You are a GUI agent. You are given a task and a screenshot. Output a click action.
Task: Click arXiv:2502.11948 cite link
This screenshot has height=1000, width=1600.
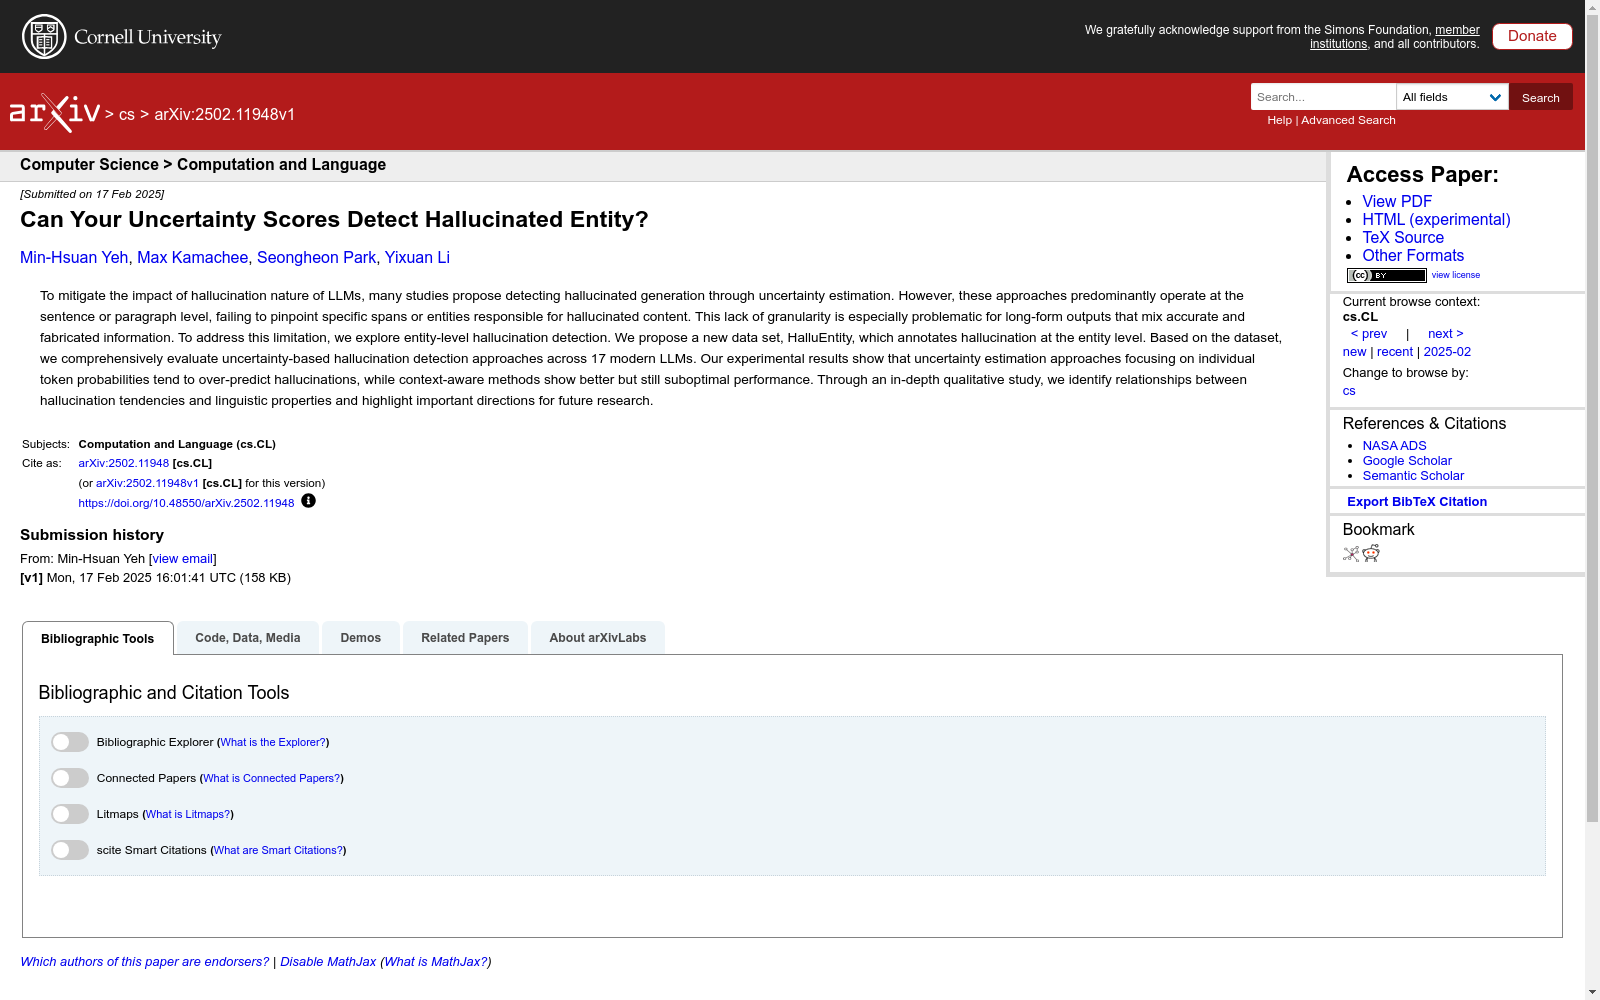click(x=124, y=464)
